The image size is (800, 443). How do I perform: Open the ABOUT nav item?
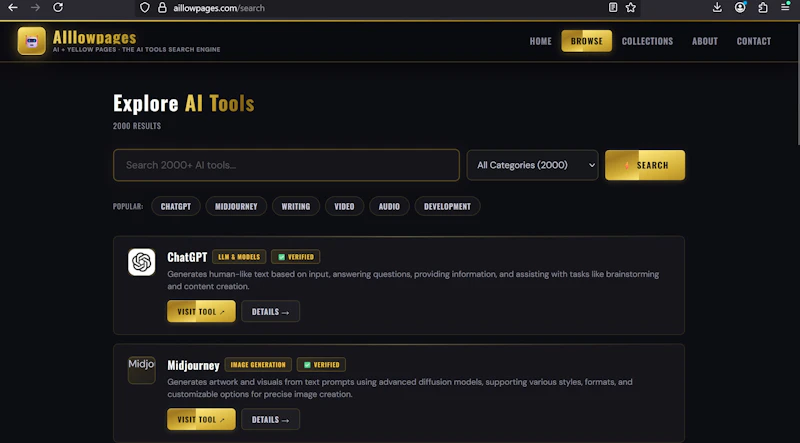[x=705, y=41]
